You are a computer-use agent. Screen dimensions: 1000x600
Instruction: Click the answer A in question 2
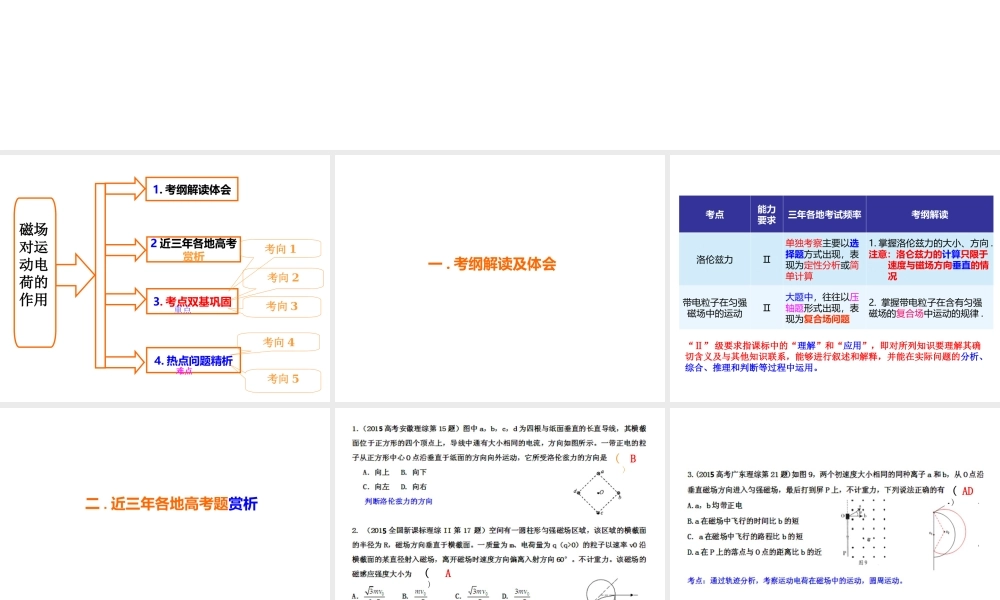tap(448, 573)
